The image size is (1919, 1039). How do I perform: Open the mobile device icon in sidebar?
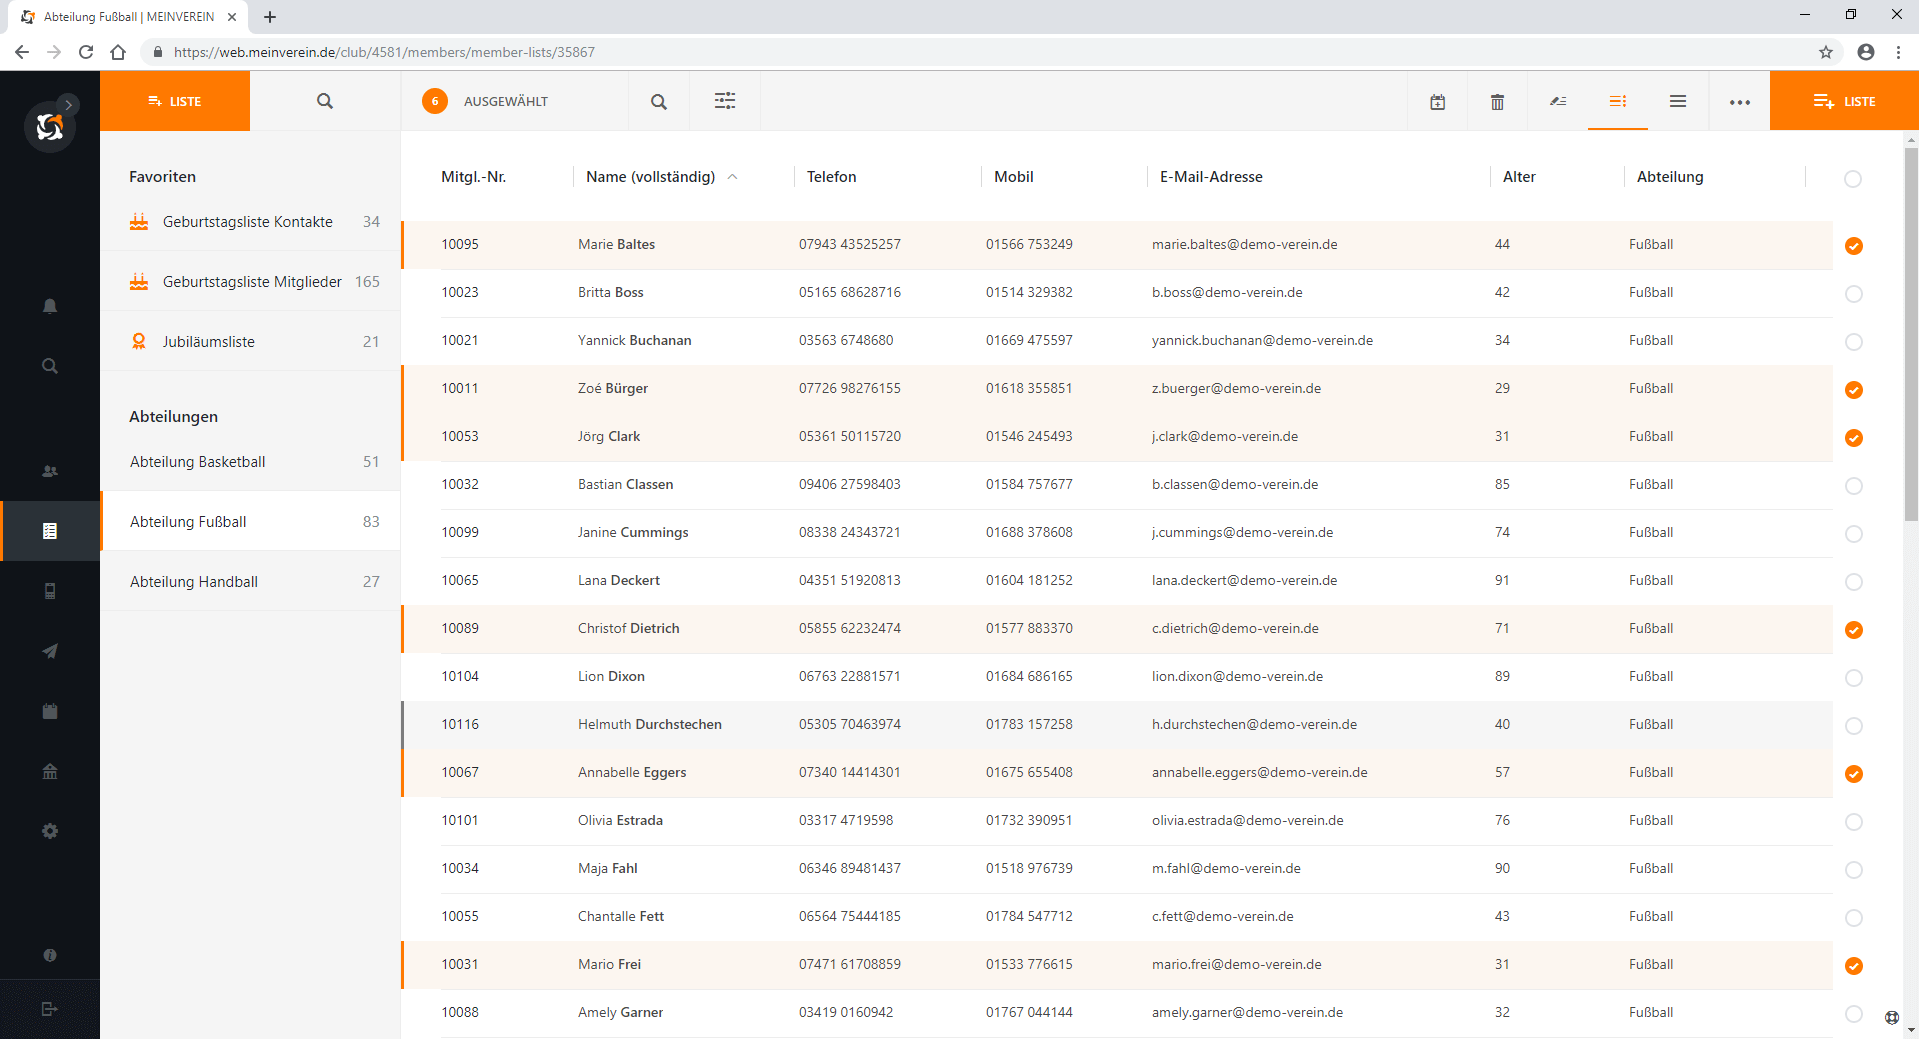(50, 591)
